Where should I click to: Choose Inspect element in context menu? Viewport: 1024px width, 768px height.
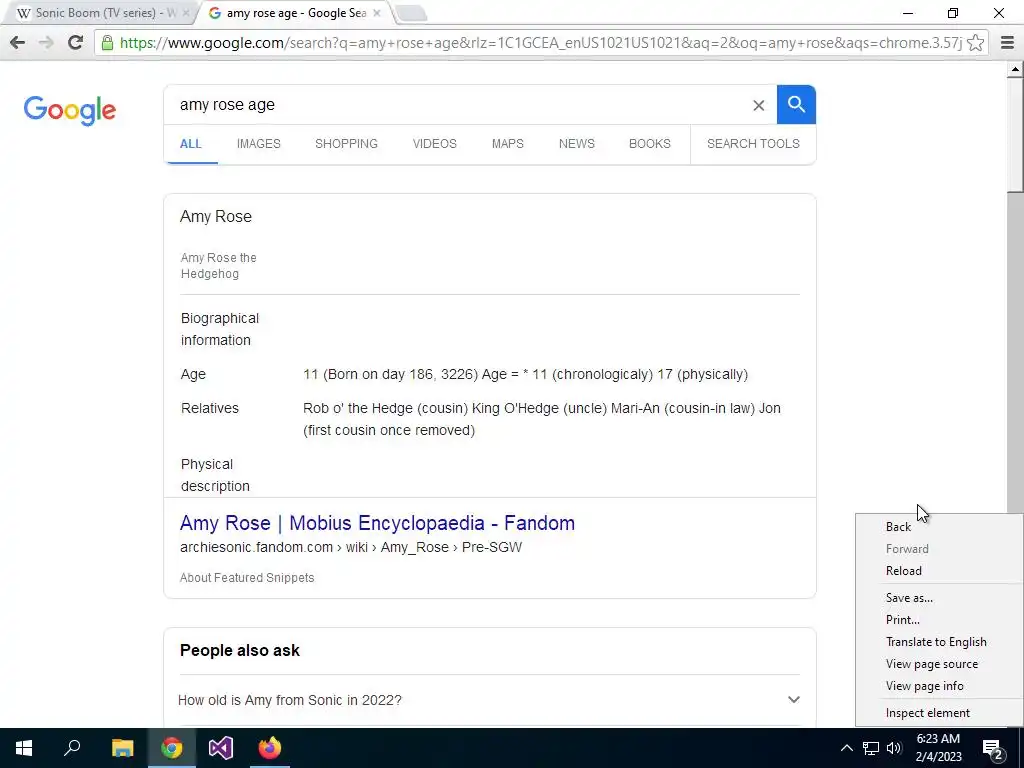[927, 713]
